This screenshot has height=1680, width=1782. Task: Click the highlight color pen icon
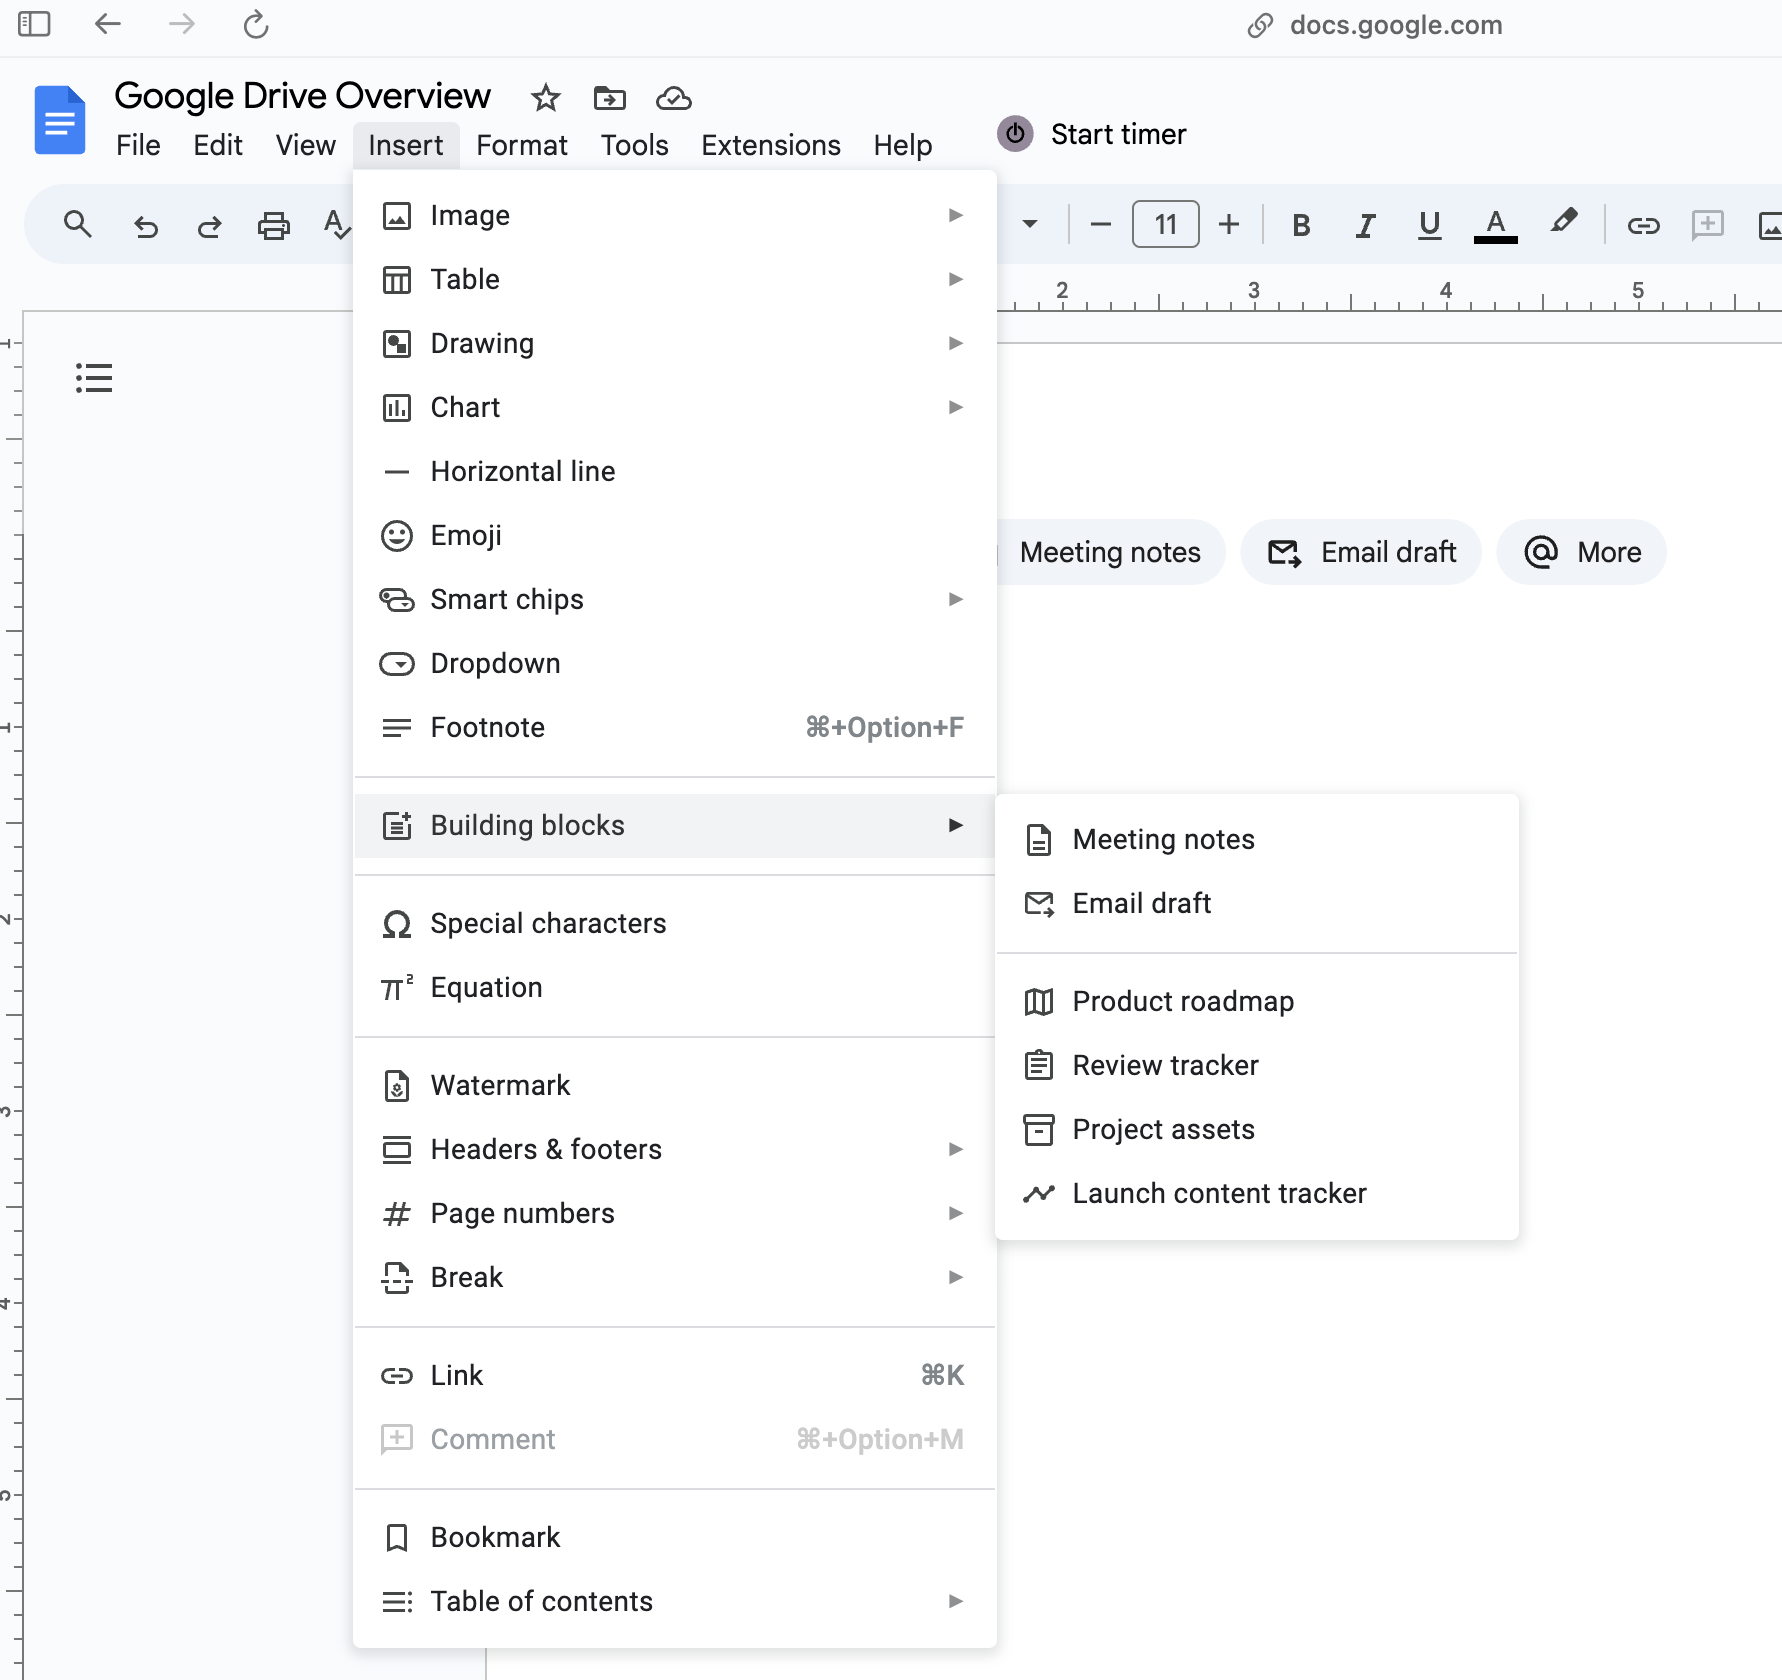pyautogui.click(x=1564, y=224)
